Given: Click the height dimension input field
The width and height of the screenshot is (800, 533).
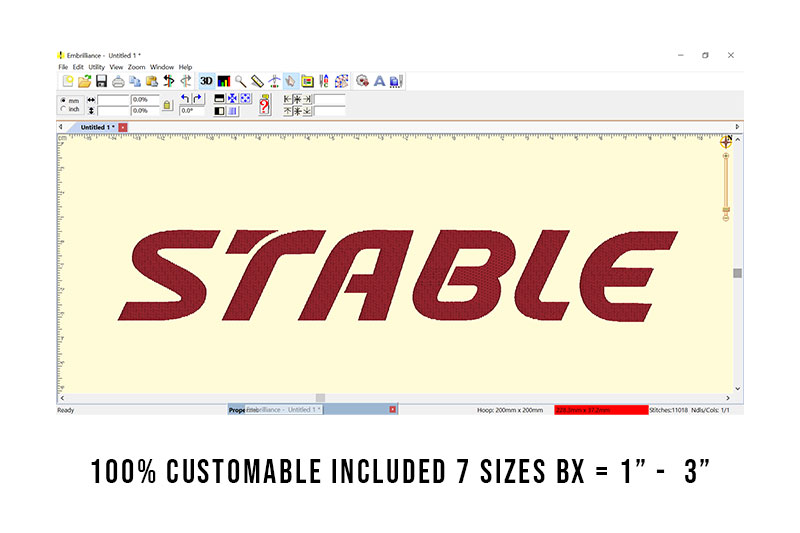Looking at the screenshot, I should pos(113,111).
